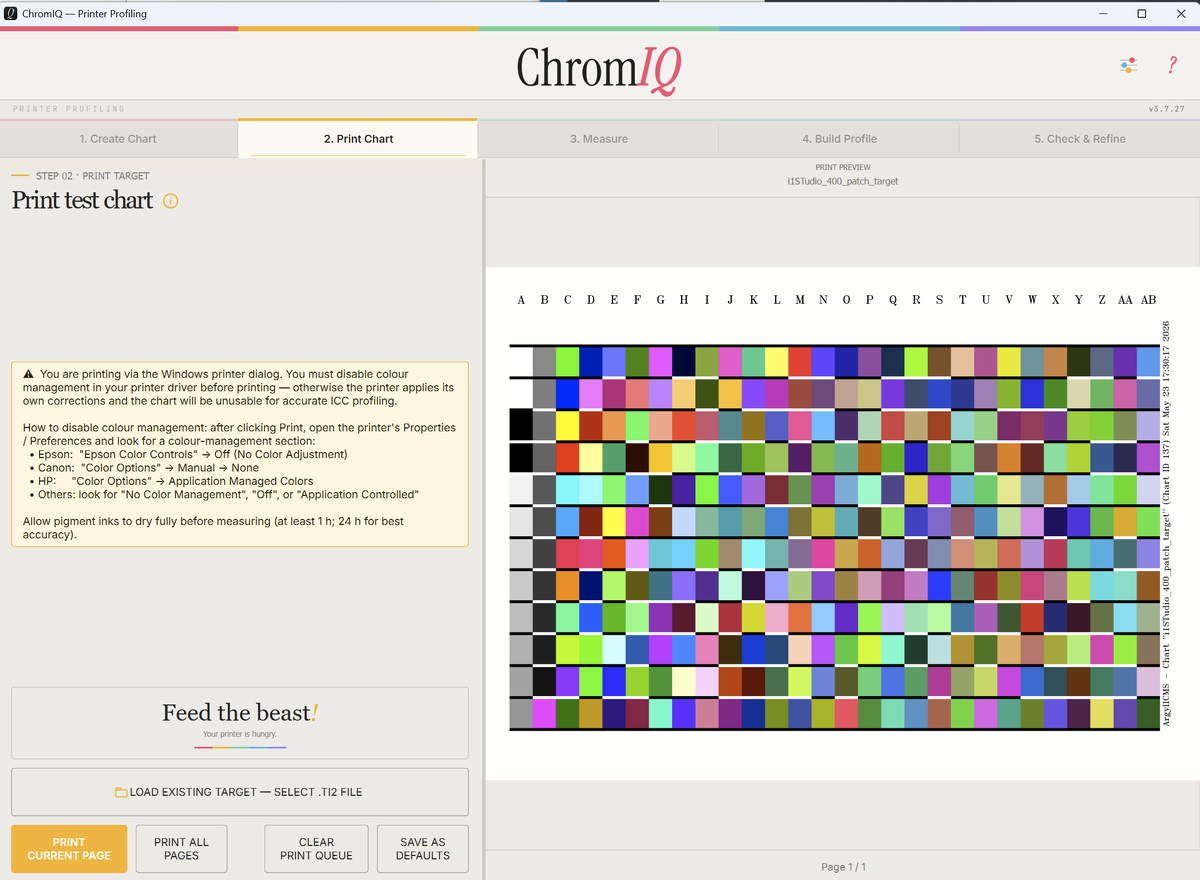The width and height of the screenshot is (1200, 880).
Task: Show info next to Print test chart
Action: (170, 201)
